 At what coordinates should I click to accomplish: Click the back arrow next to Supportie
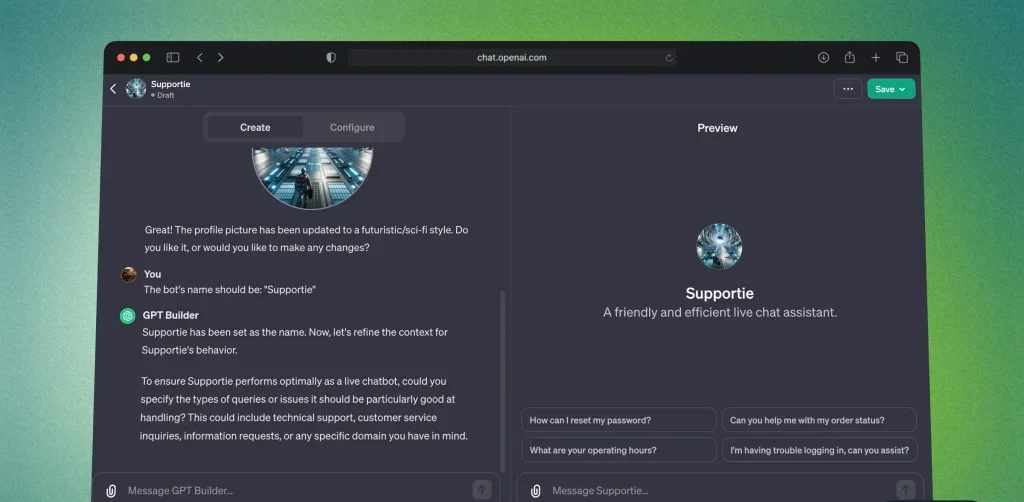click(113, 89)
